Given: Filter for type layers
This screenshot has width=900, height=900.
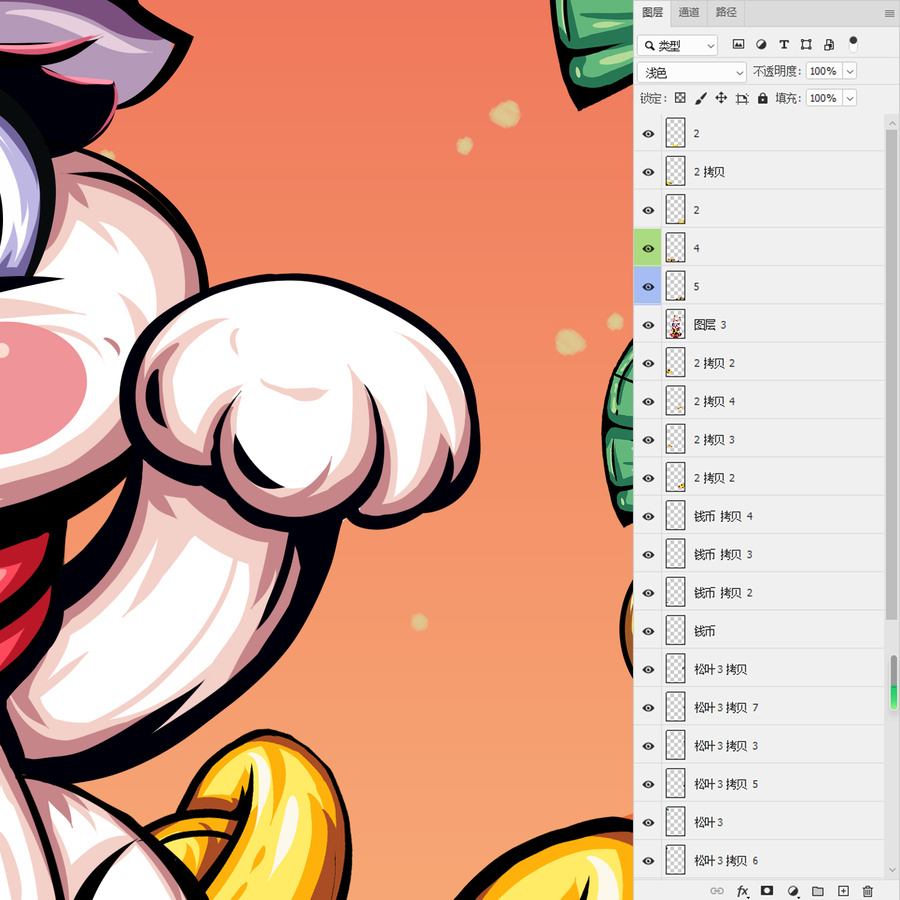Looking at the screenshot, I should click(783, 44).
